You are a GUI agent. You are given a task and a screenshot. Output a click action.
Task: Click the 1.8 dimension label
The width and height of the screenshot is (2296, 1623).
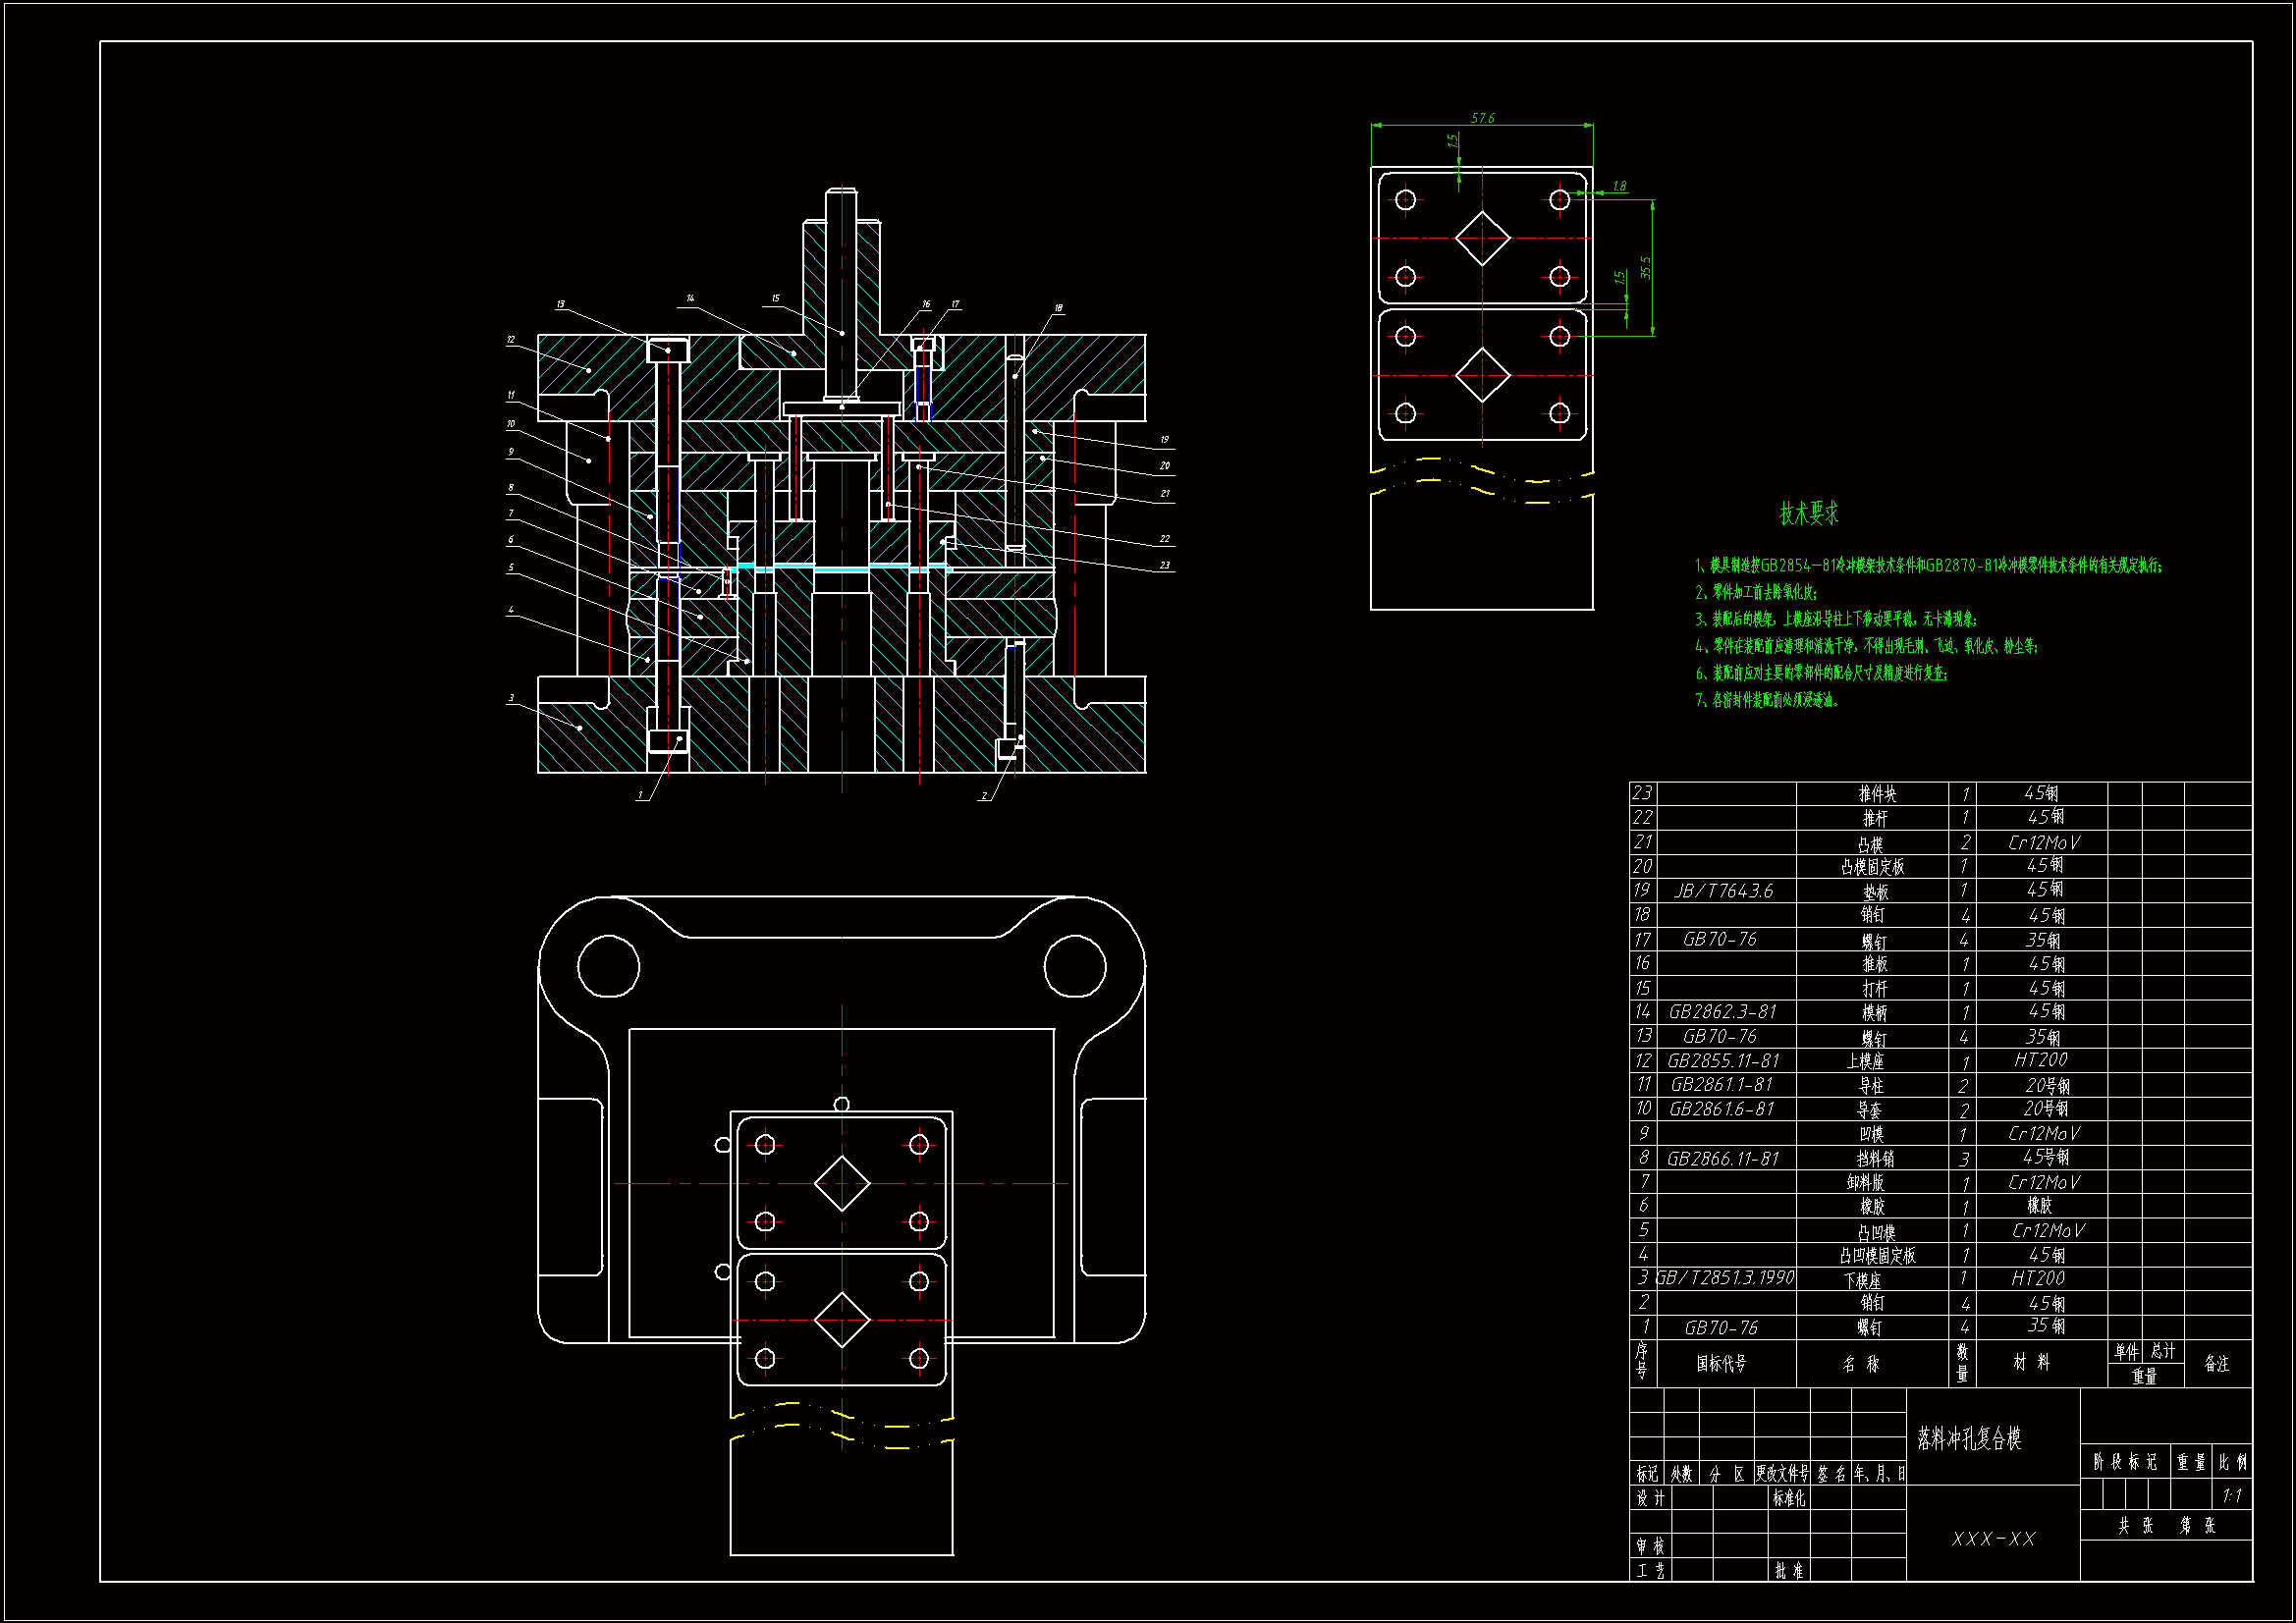[1619, 186]
